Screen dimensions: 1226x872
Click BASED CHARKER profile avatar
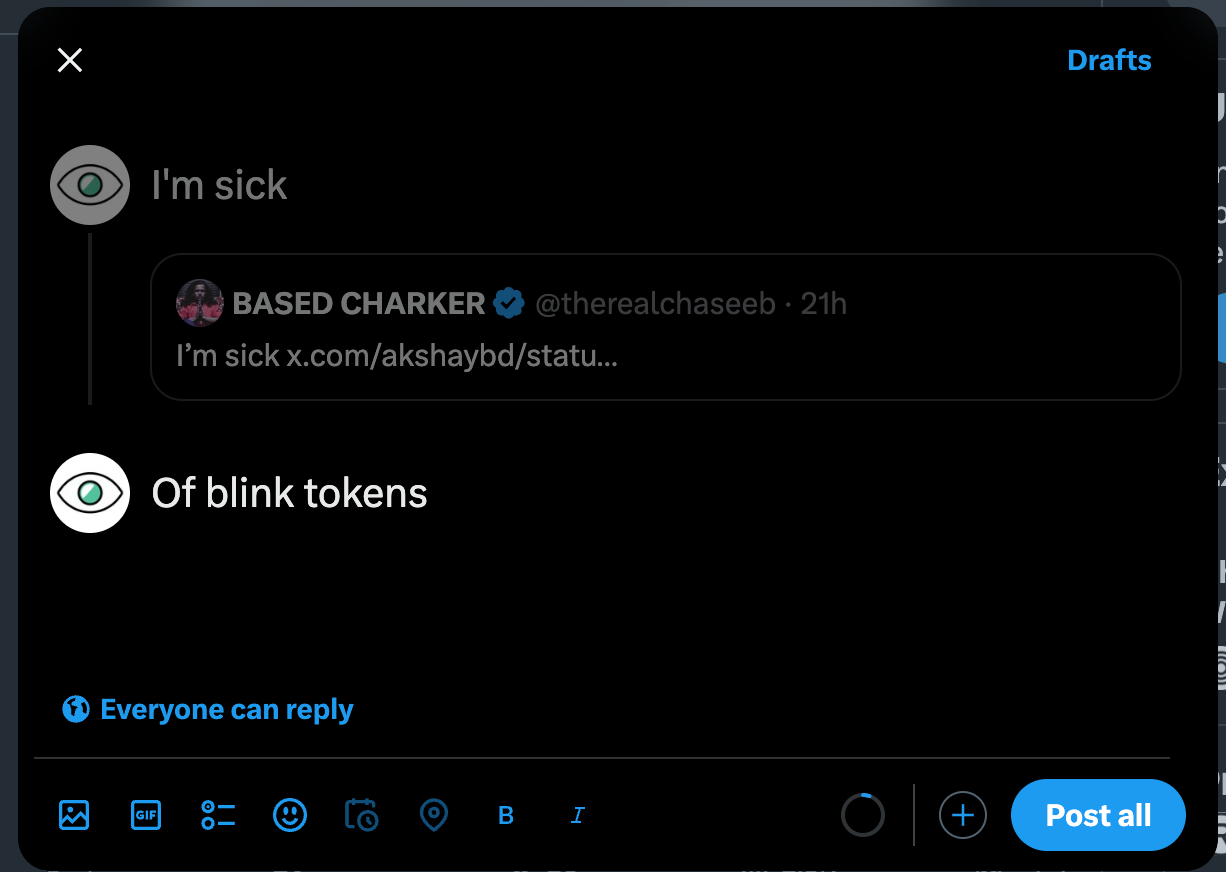point(199,303)
